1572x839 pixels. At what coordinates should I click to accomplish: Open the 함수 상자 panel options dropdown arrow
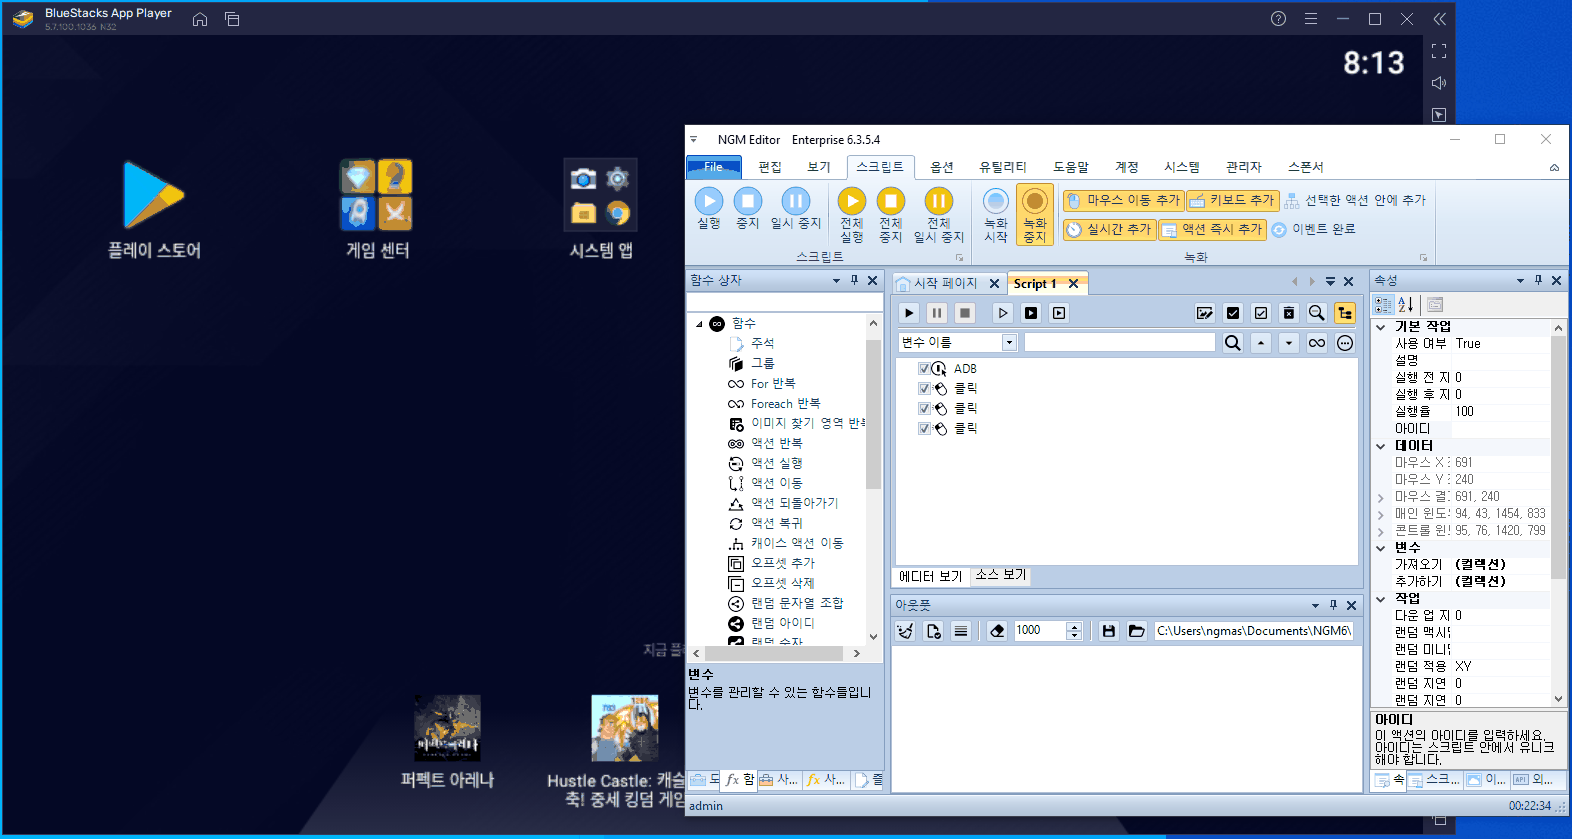click(836, 281)
